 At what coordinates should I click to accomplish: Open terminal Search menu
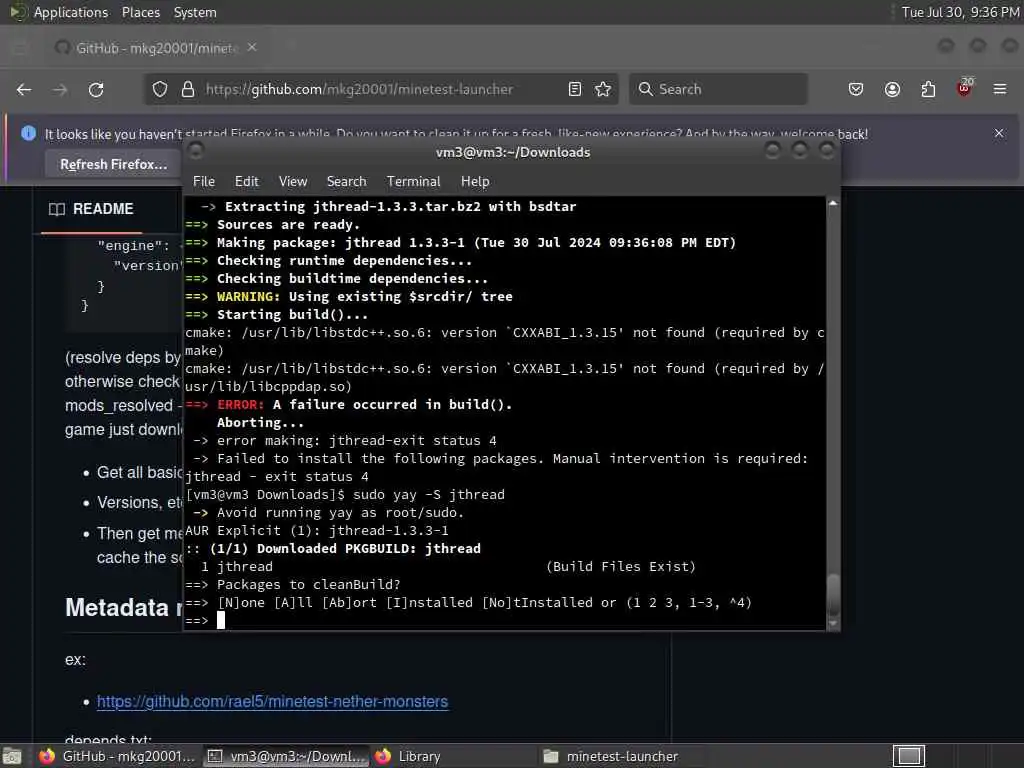(x=347, y=182)
